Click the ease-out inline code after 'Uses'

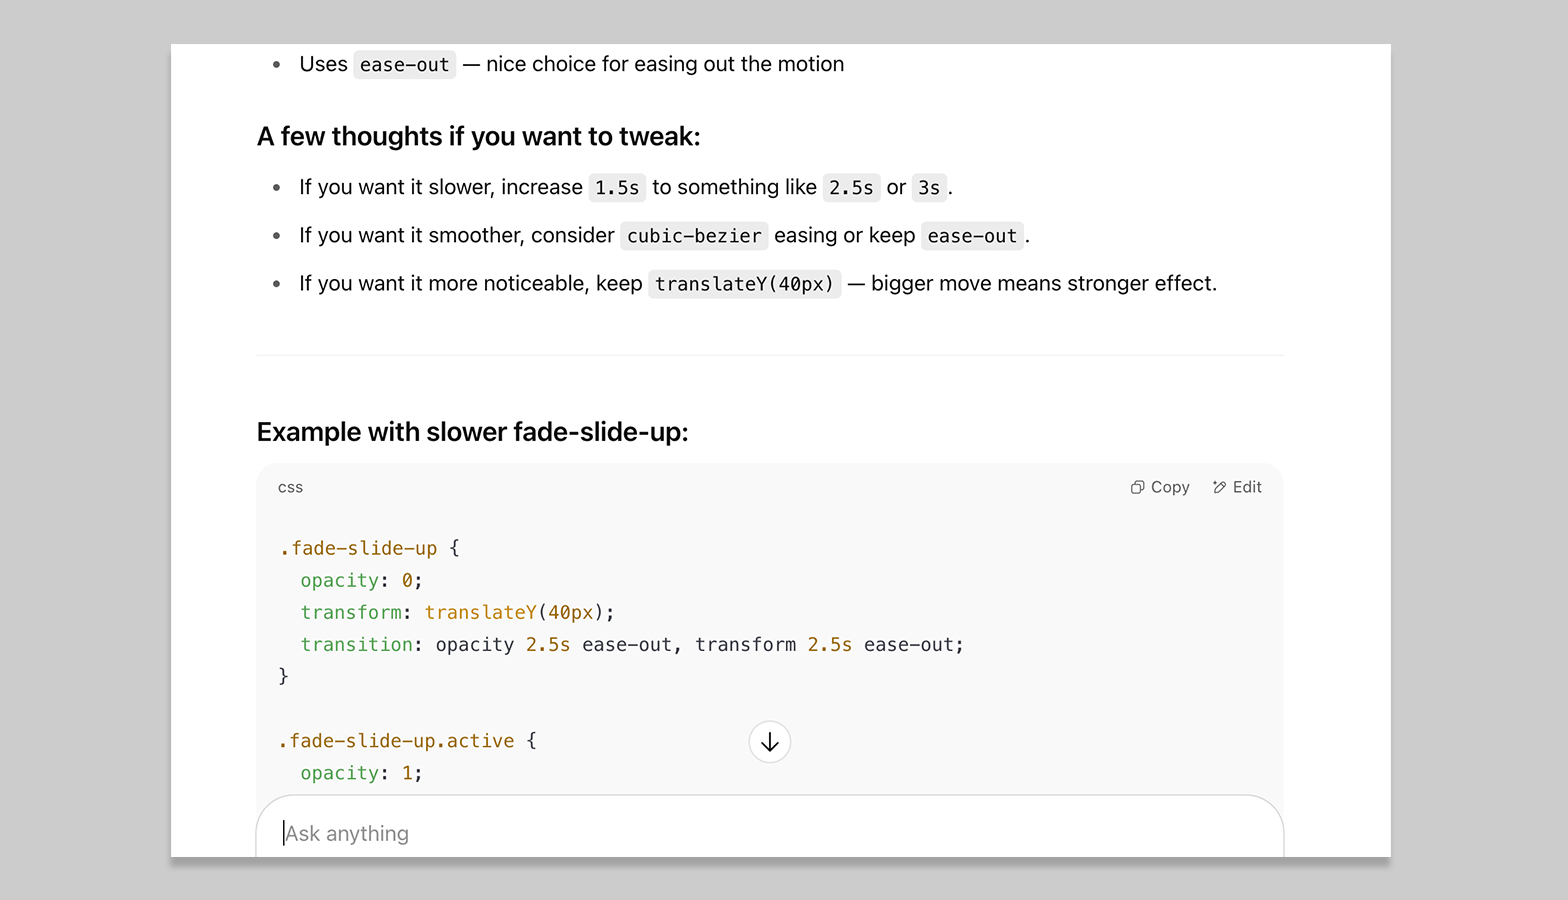404,65
